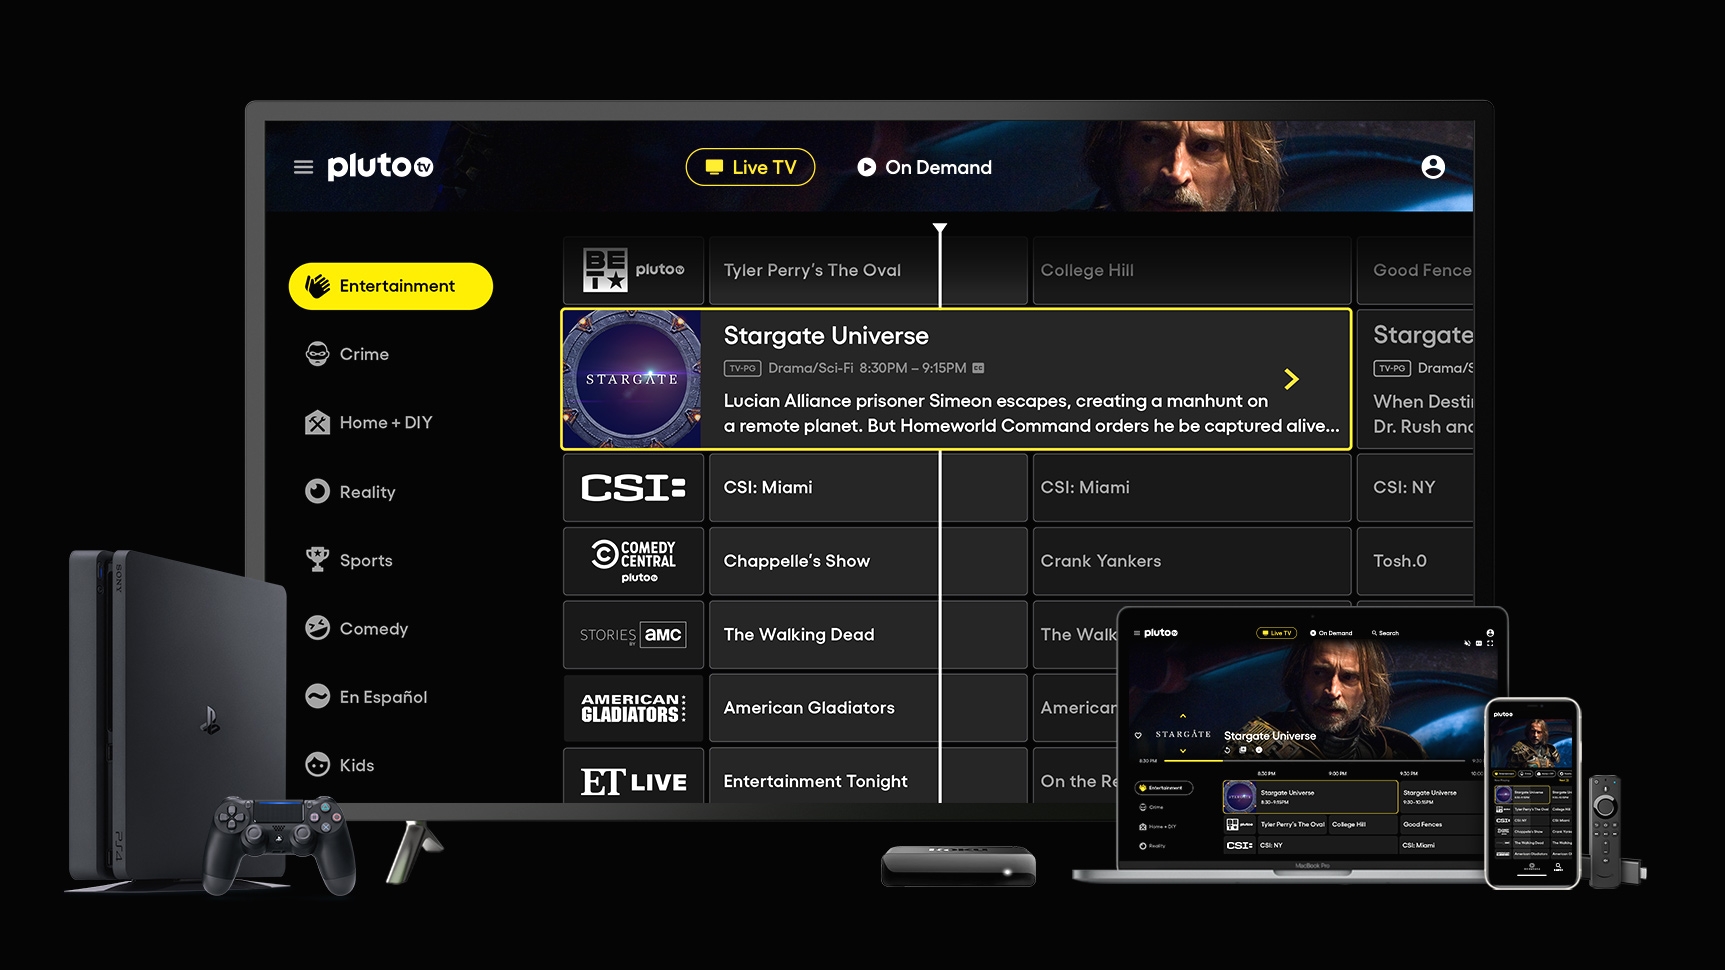Switch viewing mode to On Demand
This screenshot has width=1725, height=970.
coord(924,167)
